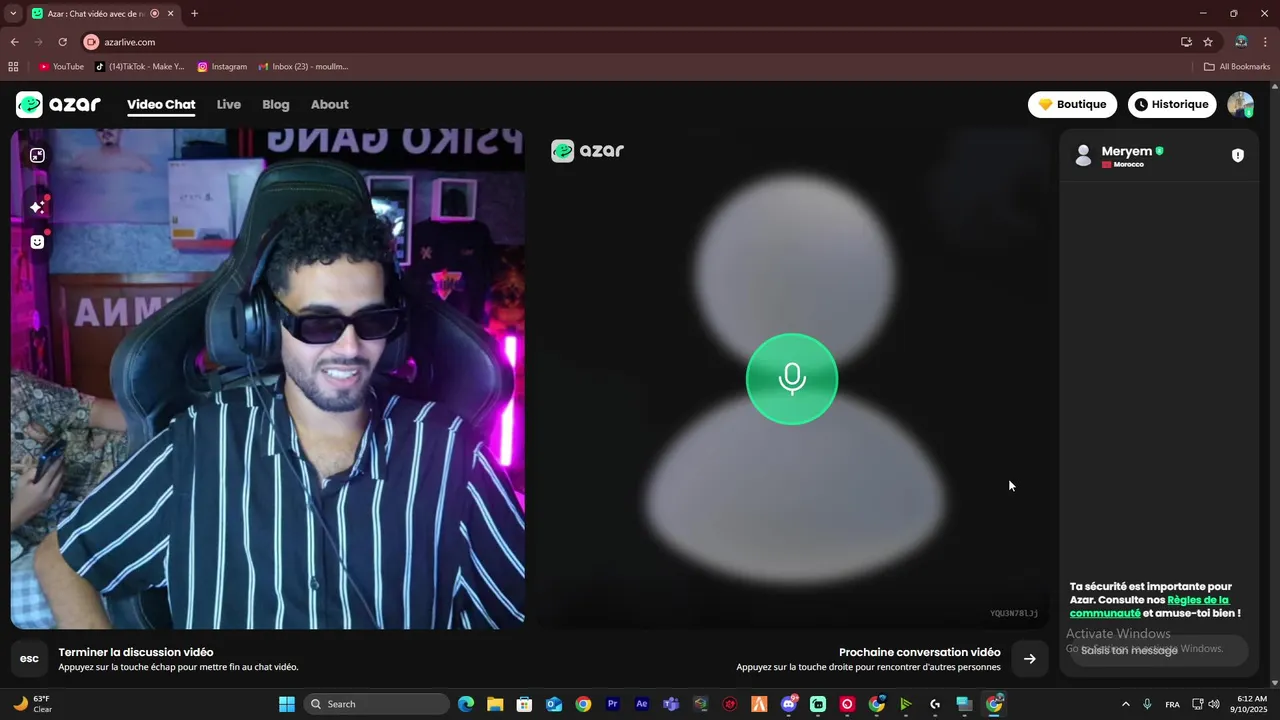The height and width of the screenshot is (720, 1280).
Task: Open the About menu item
Action: click(x=330, y=104)
